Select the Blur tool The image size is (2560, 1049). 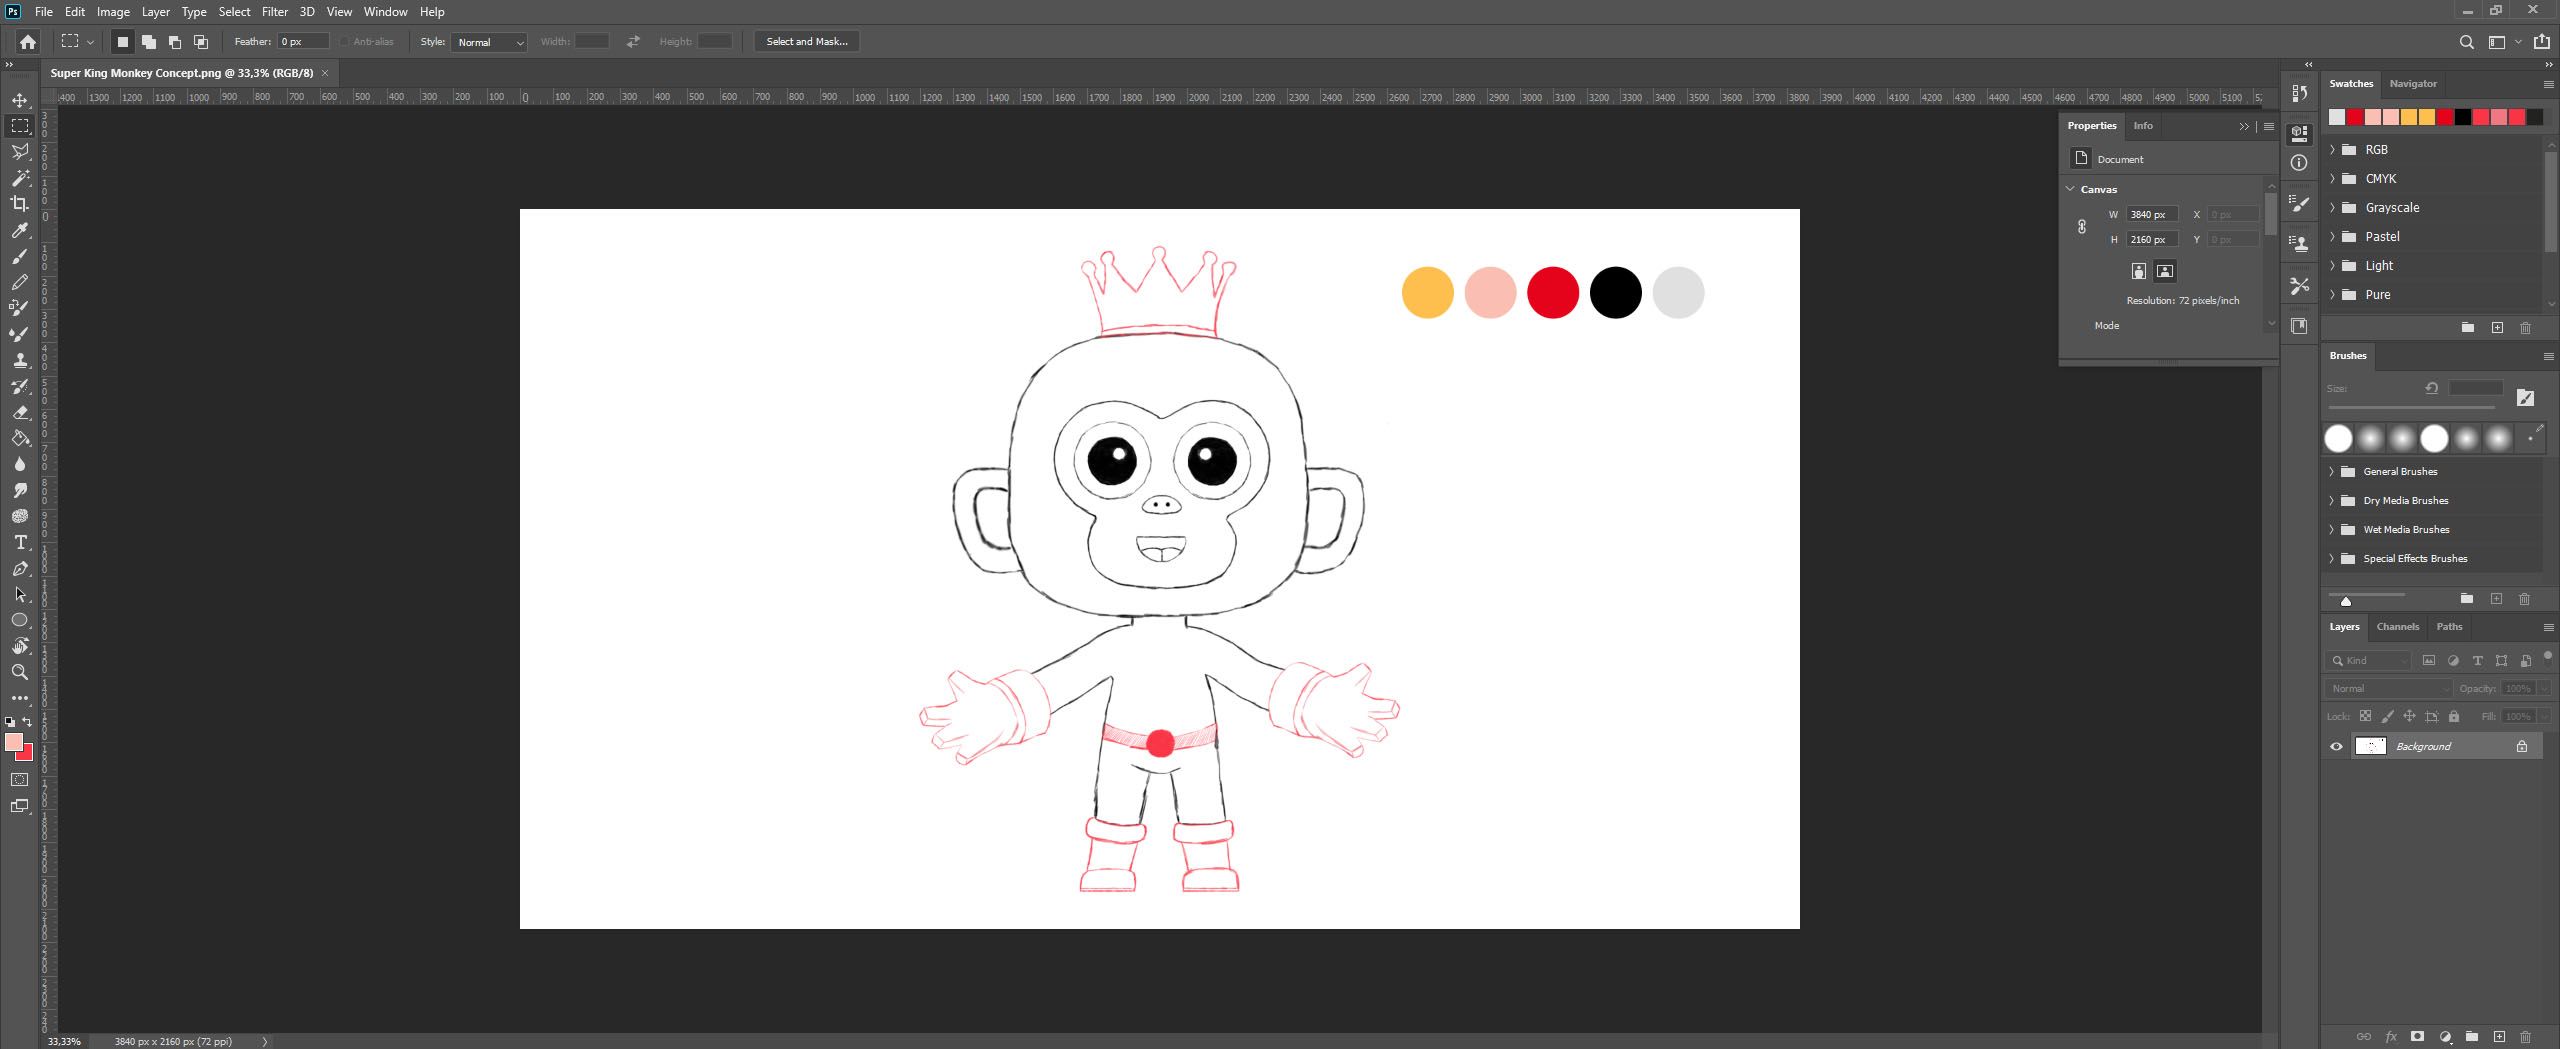coord(19,464)
